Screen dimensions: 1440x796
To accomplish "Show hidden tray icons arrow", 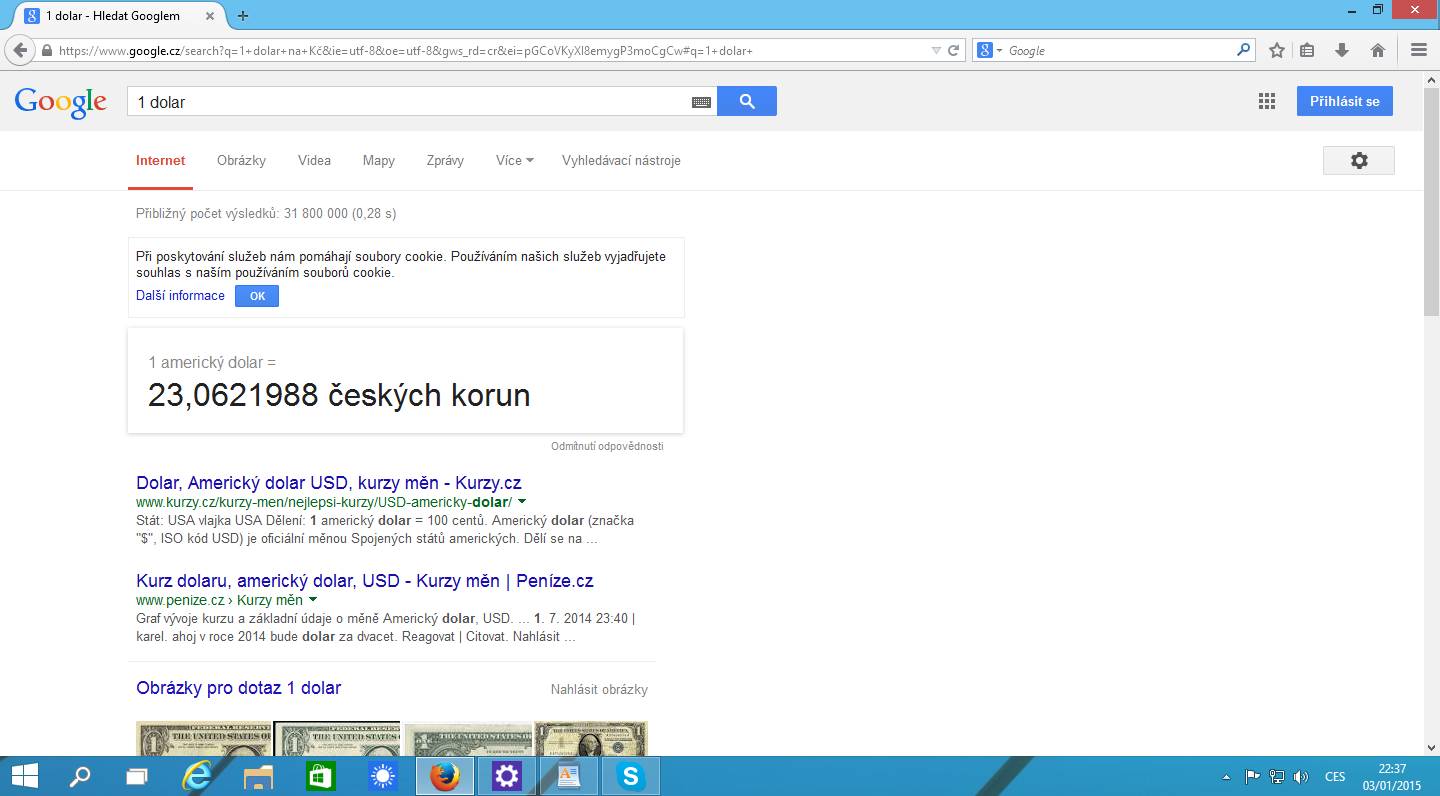I will tap(1227, 777).
